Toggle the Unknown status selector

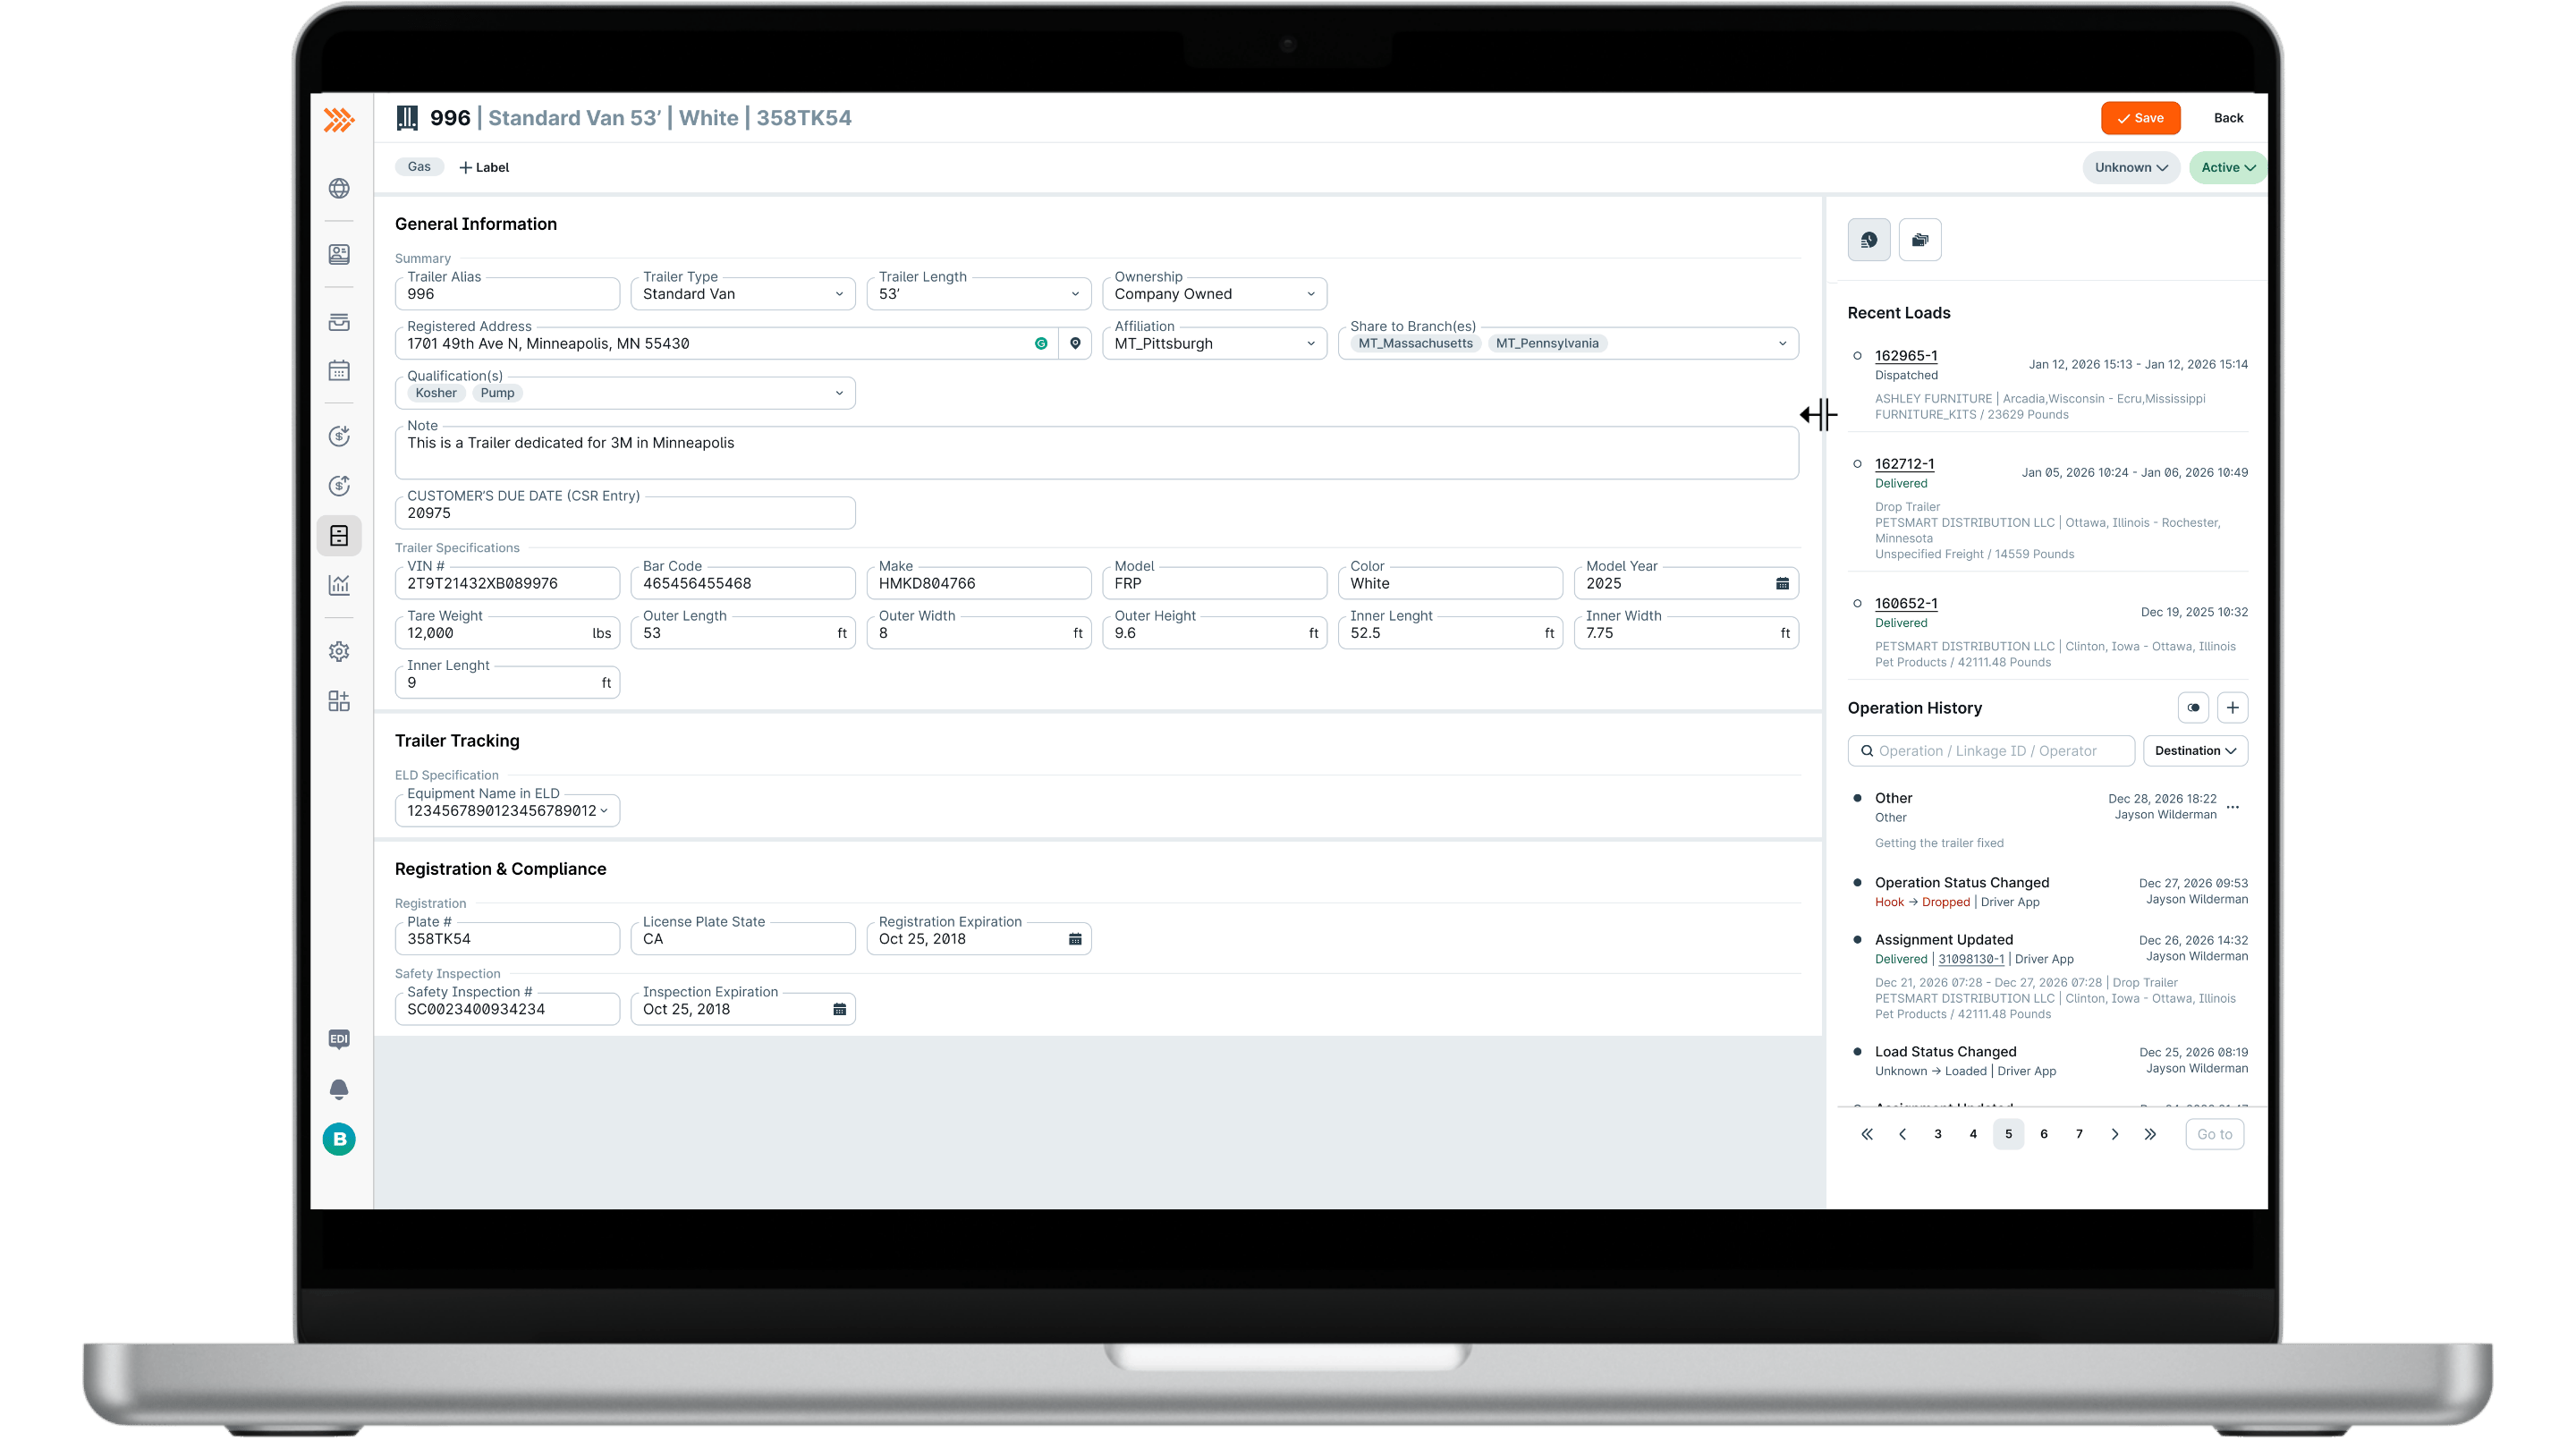coord(2131,167)
